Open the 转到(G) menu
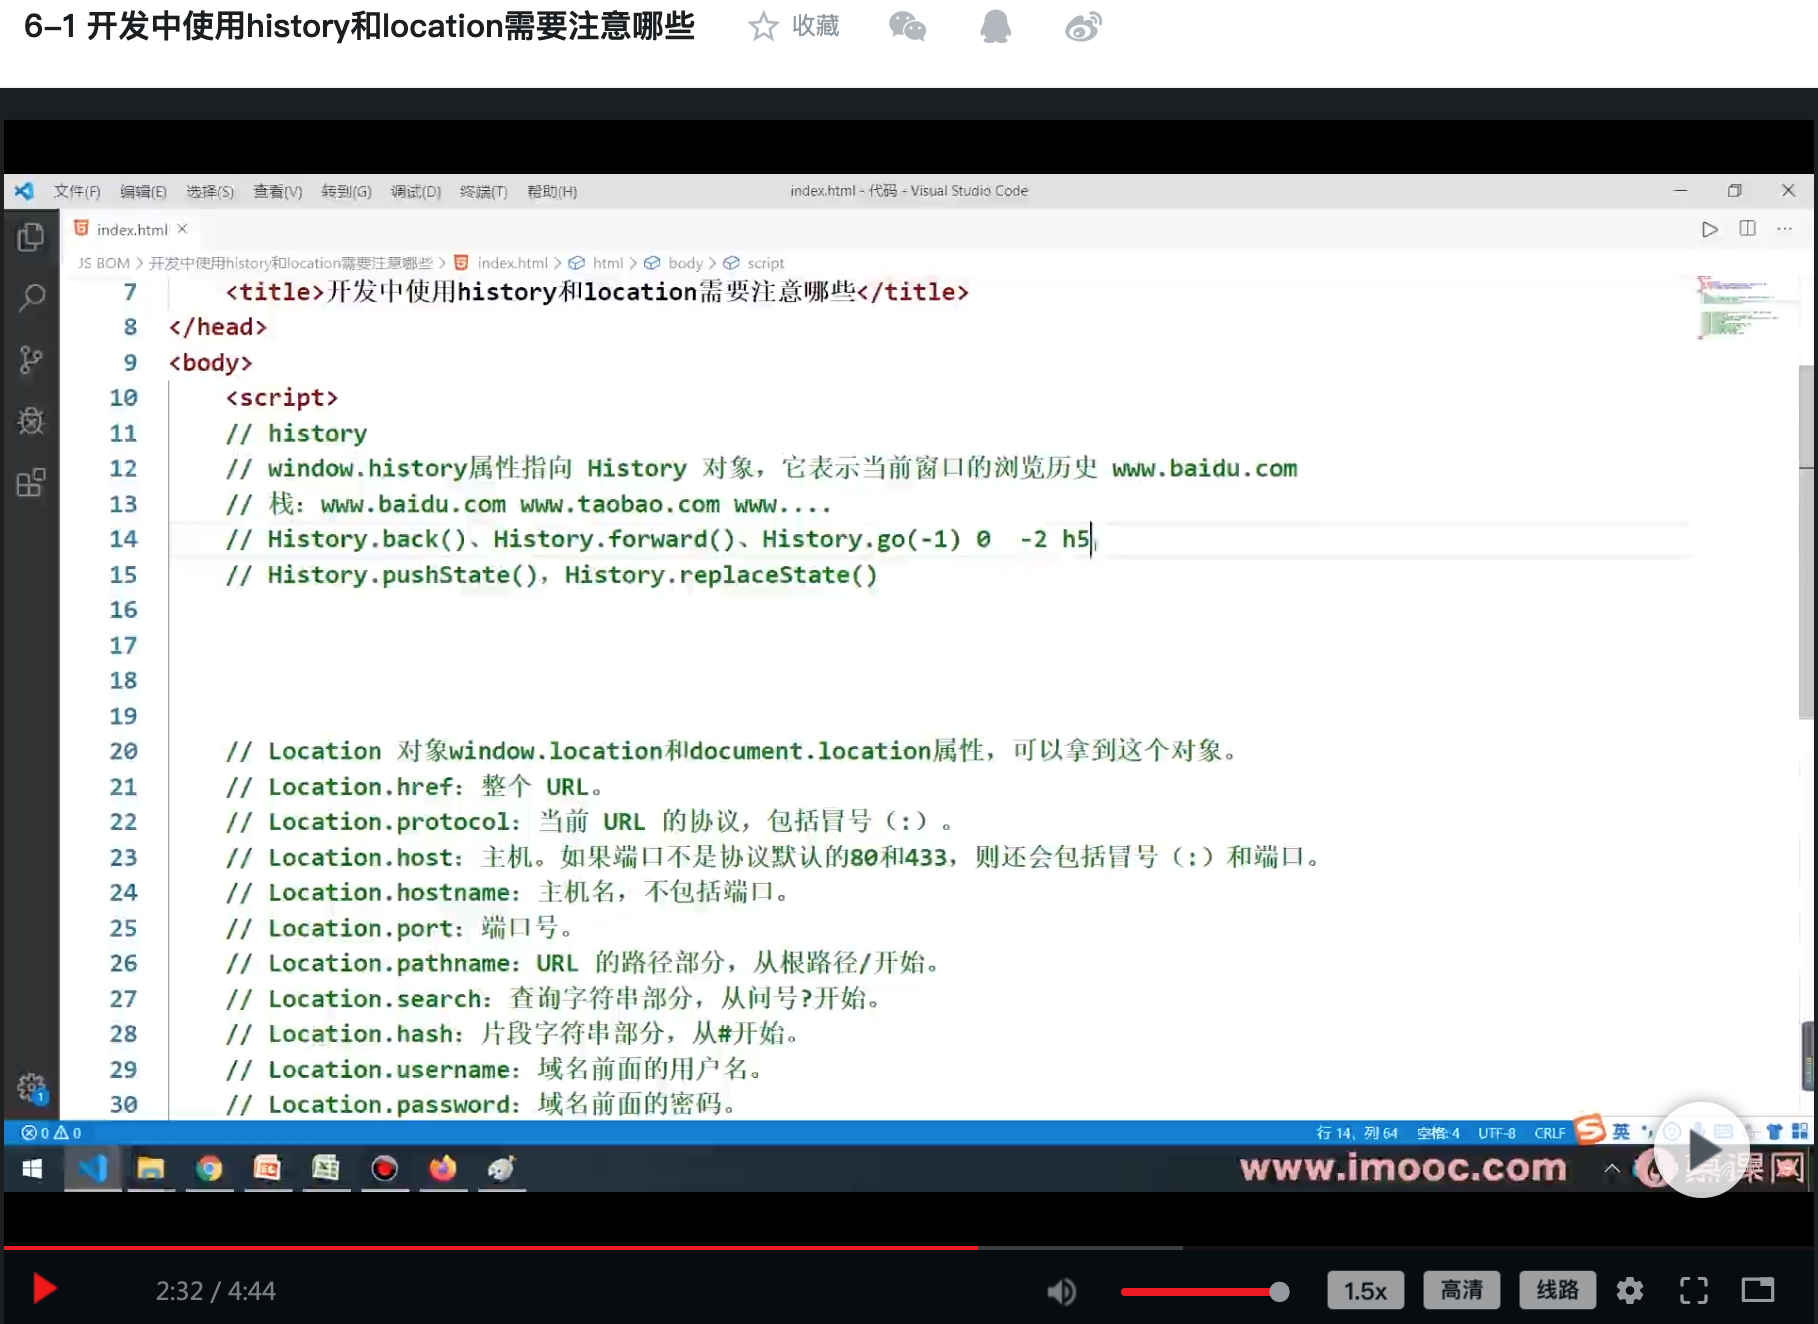This screenshot has height=1324, width=1818. tap(346, 191)
